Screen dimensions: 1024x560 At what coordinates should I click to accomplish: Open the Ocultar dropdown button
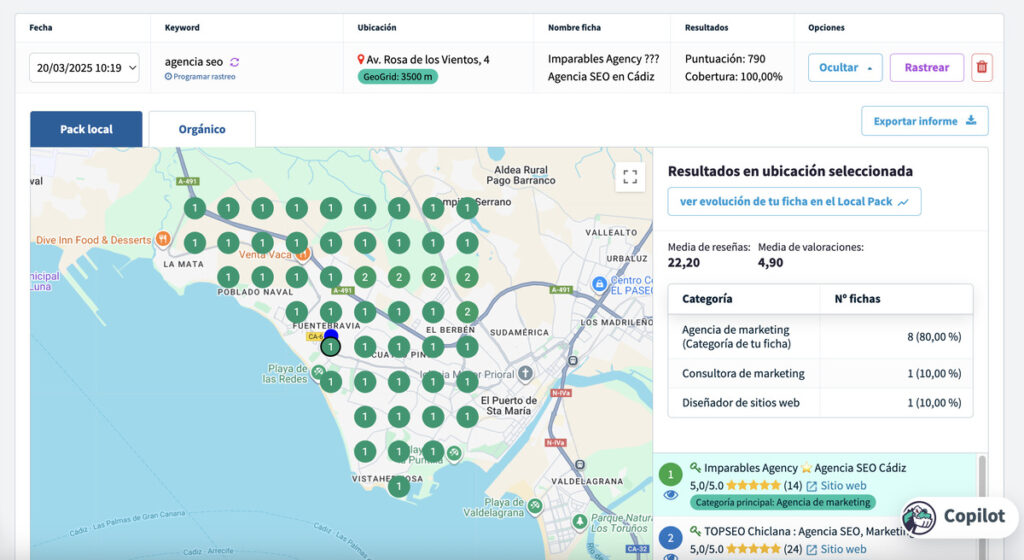coord(845,67)
